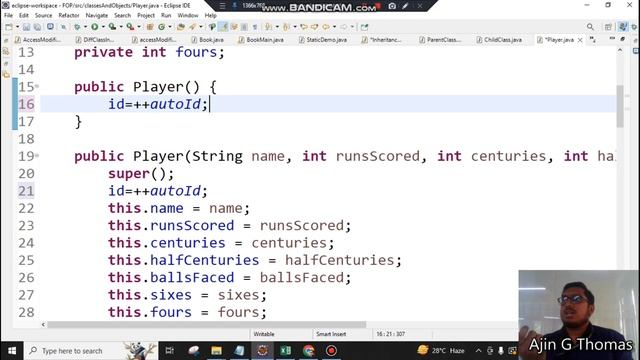Open dropdown next to New Class icon
The width and height of the screenshot is (640, 360).
(x=170, y=27)
